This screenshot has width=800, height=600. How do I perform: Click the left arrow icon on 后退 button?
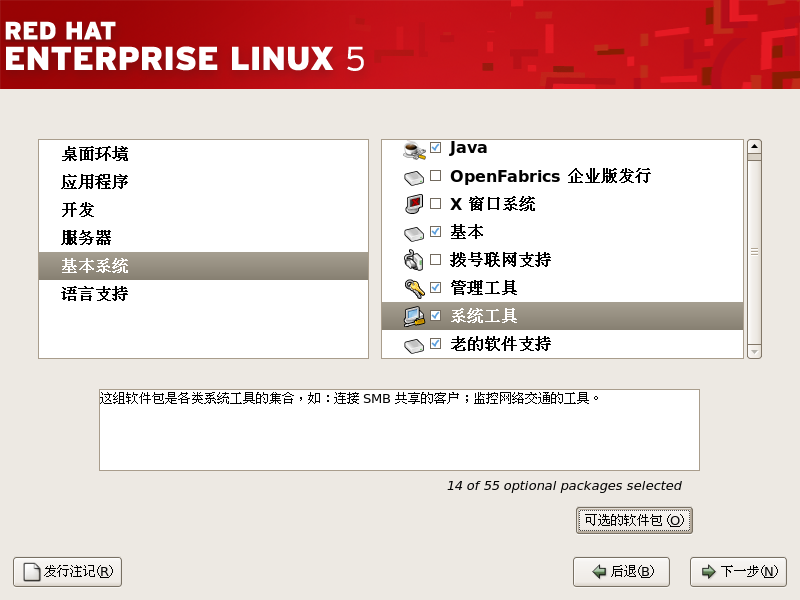click(x=599, y=572)
